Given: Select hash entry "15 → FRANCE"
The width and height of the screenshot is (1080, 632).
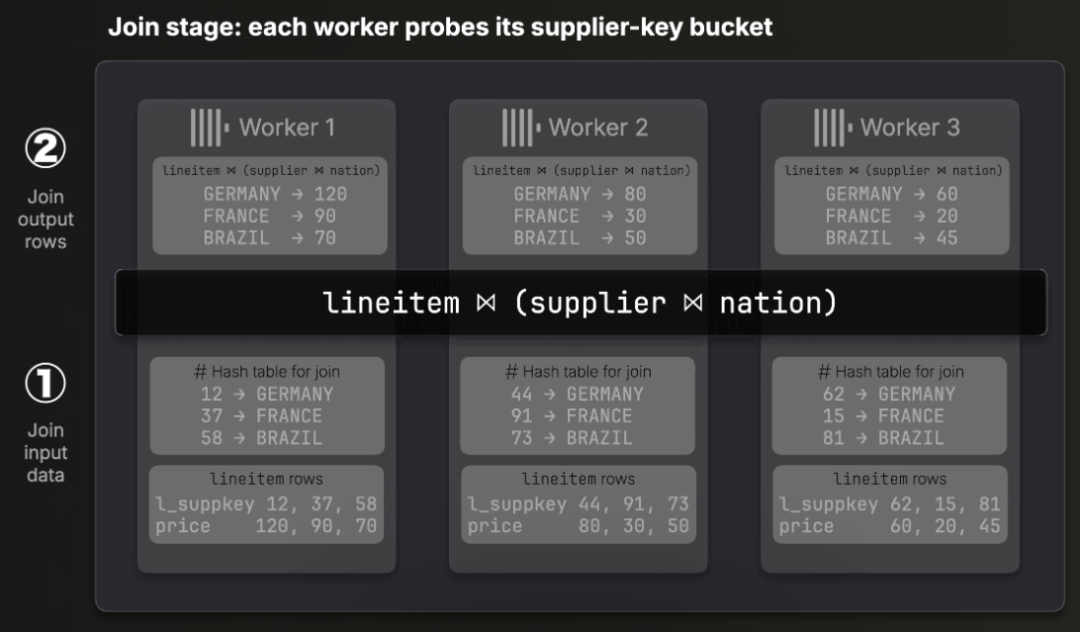Looking at the screenshot, I should tap(884, 416).
